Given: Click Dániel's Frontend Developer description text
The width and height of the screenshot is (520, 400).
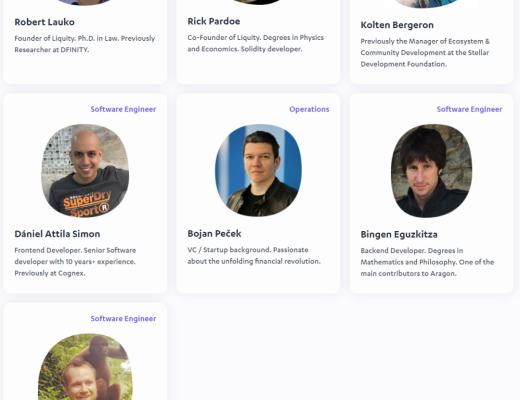Looking at the screenshot, I should click(x=75, y=262).
